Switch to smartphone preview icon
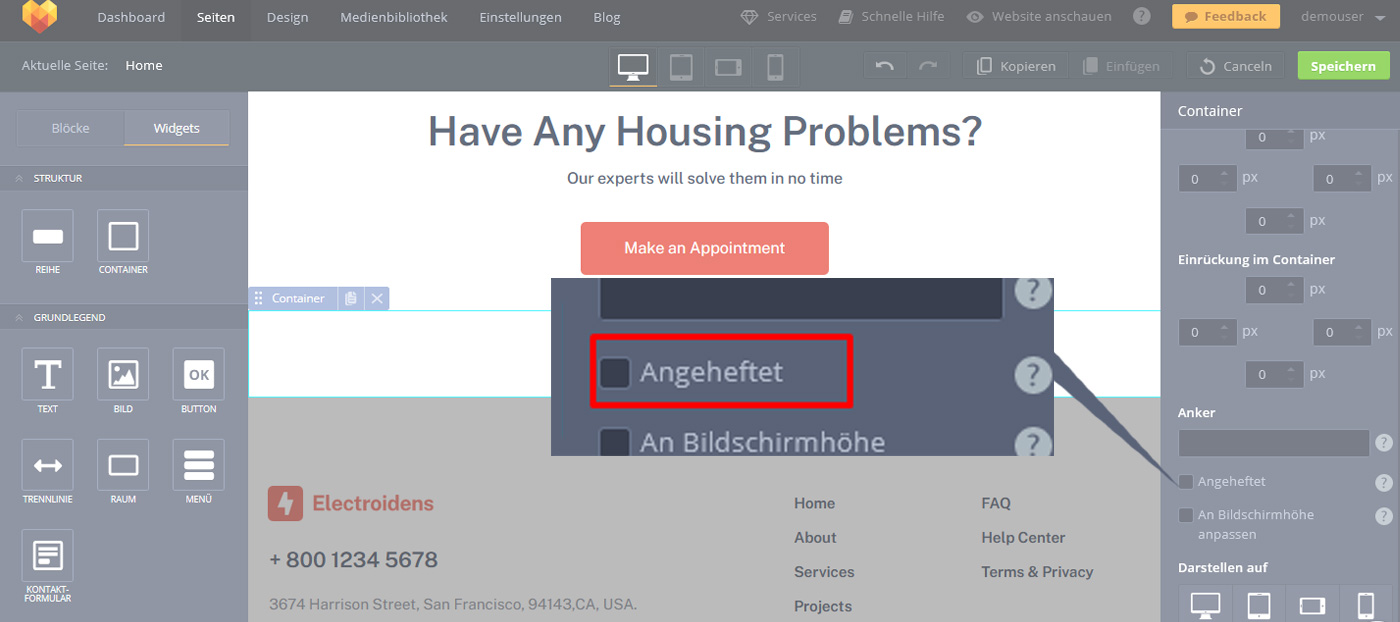1400x622 pixels. (x=775, y=67)
